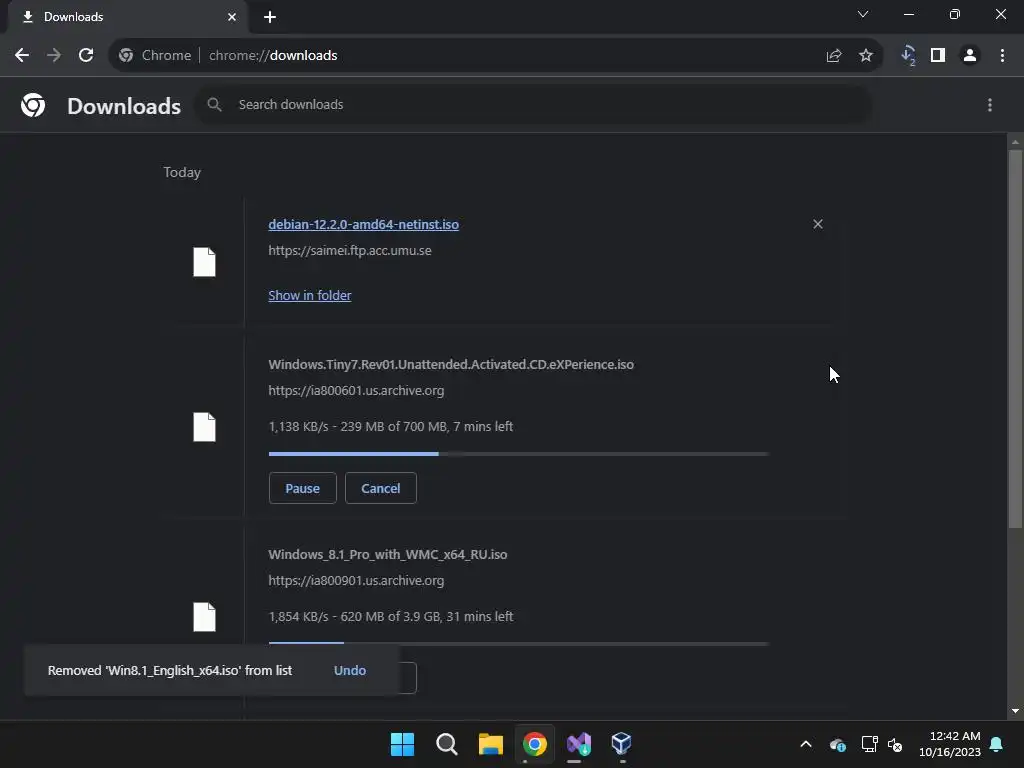Open the Windows Start menu

(402, 744)
